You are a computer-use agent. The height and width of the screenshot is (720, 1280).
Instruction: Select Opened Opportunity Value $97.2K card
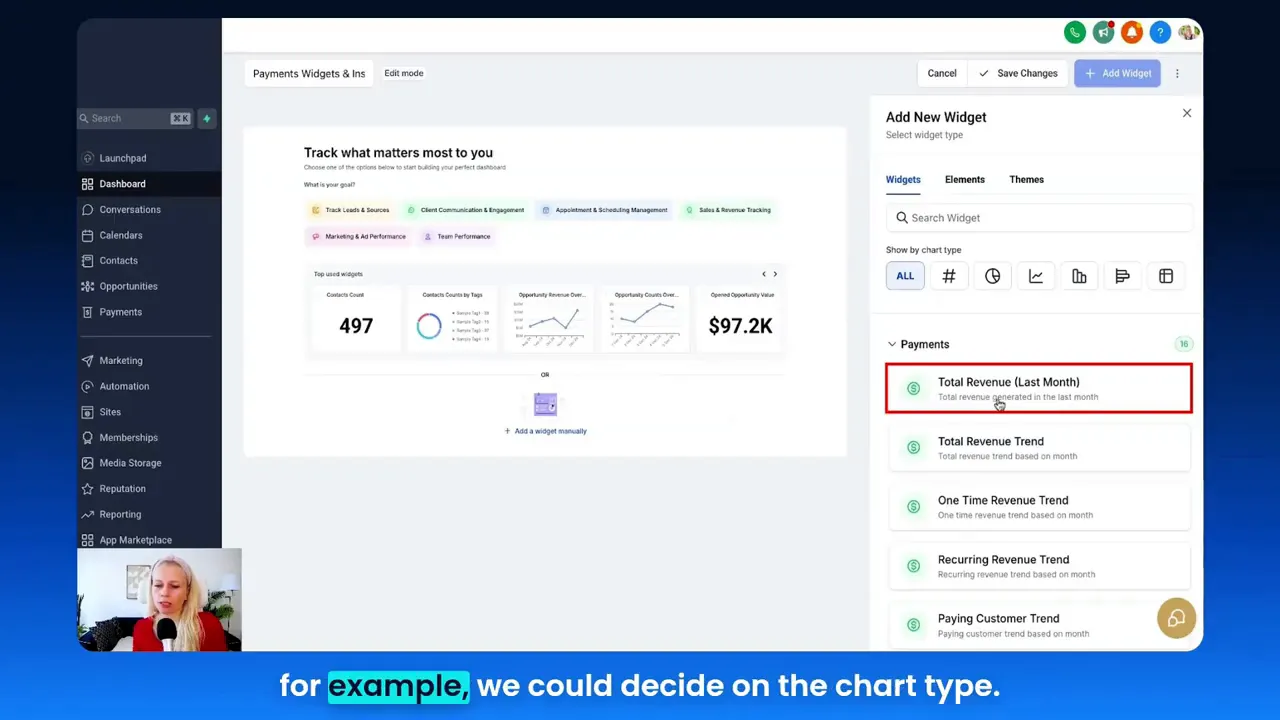point(741,319)
